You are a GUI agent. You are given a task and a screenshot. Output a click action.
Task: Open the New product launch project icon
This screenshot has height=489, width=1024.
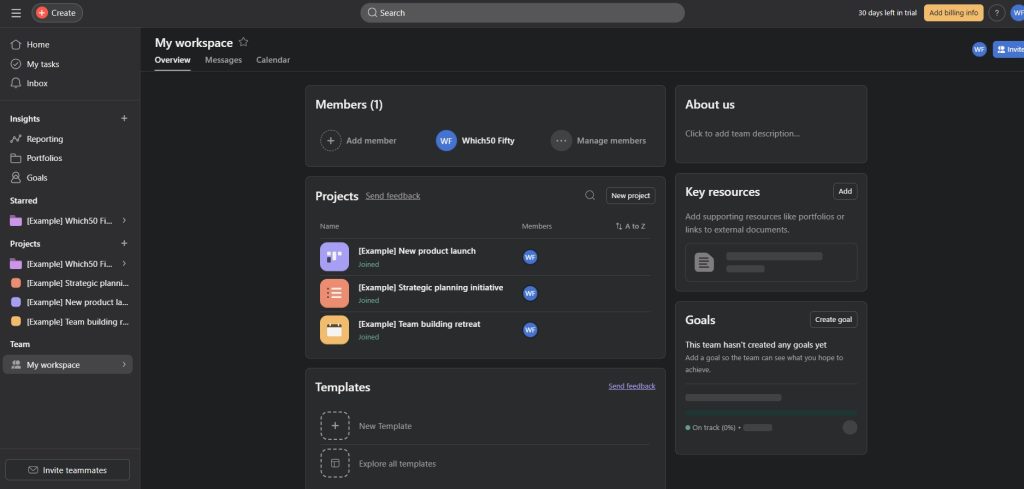point(334,256)
